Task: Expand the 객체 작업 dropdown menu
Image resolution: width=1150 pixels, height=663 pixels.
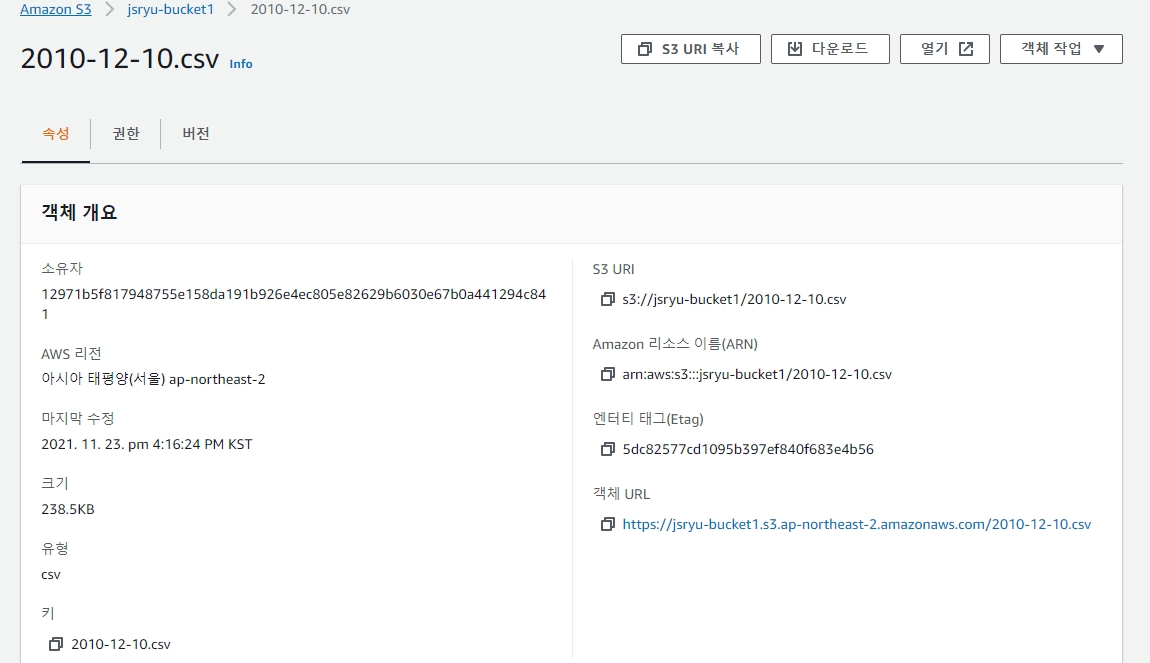Action: click(1060, 49)
